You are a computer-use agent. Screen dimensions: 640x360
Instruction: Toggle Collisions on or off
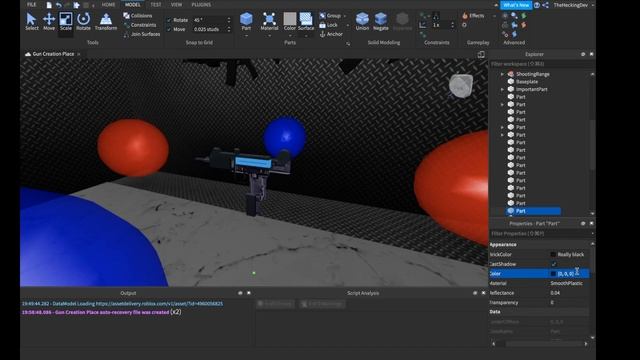[x=138, y=16]
